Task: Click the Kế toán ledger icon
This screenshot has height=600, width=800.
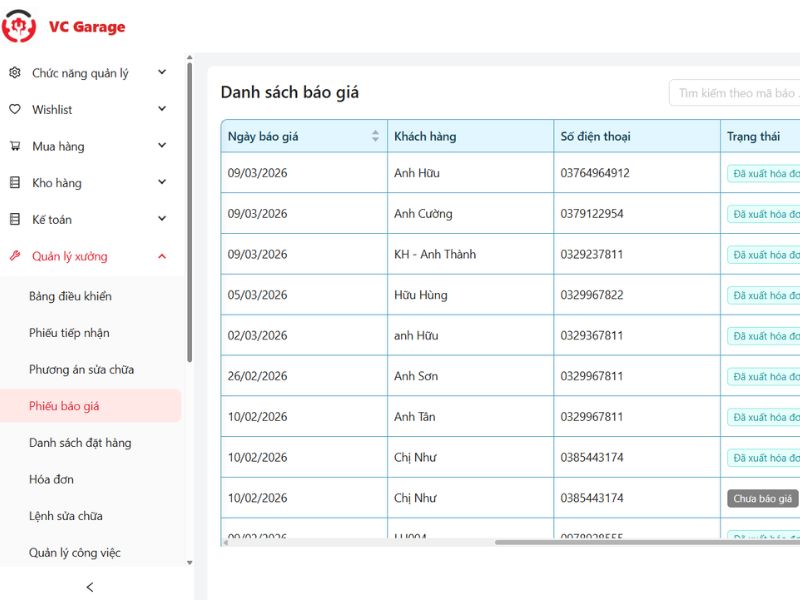Action: (x=14, y=219)
